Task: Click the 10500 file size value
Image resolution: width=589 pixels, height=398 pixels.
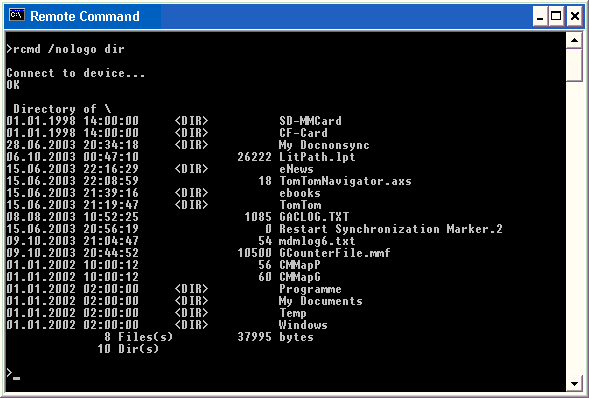Action: 254,253
